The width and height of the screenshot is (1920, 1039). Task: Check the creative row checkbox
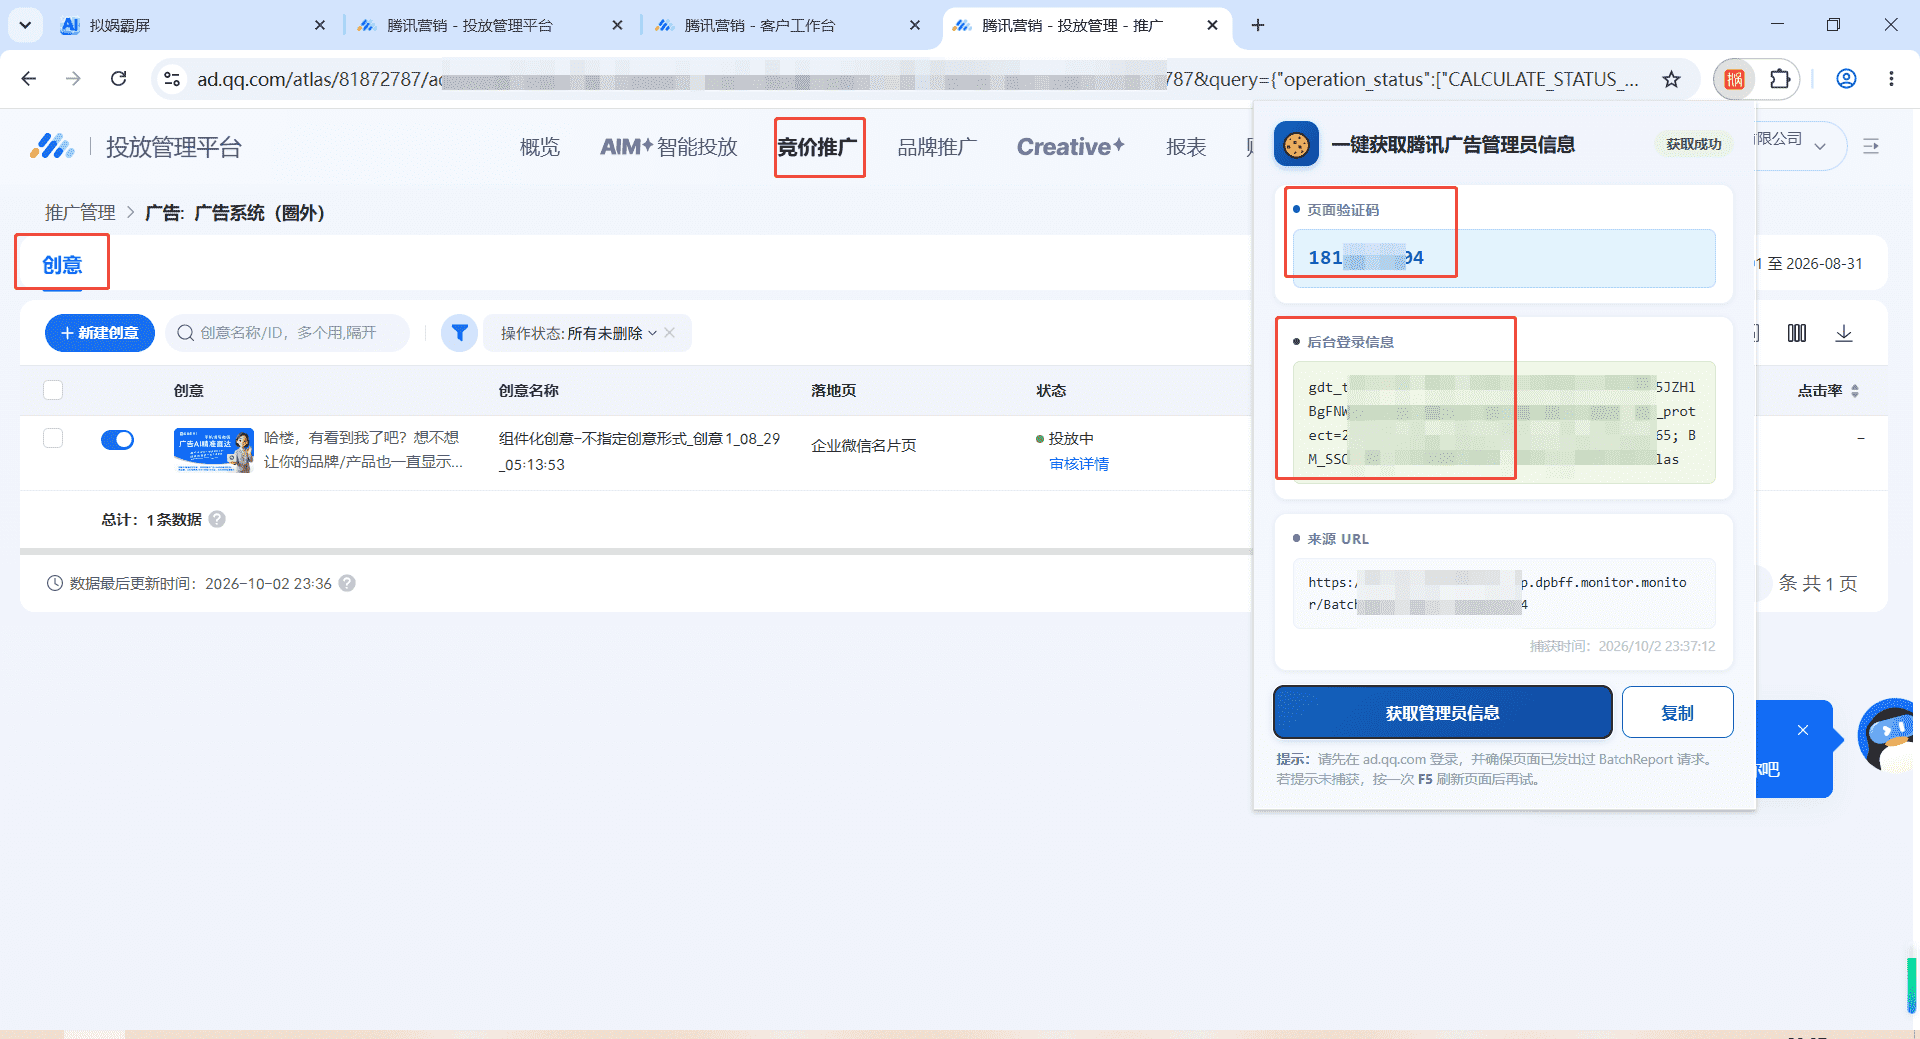tap(53, 438)
